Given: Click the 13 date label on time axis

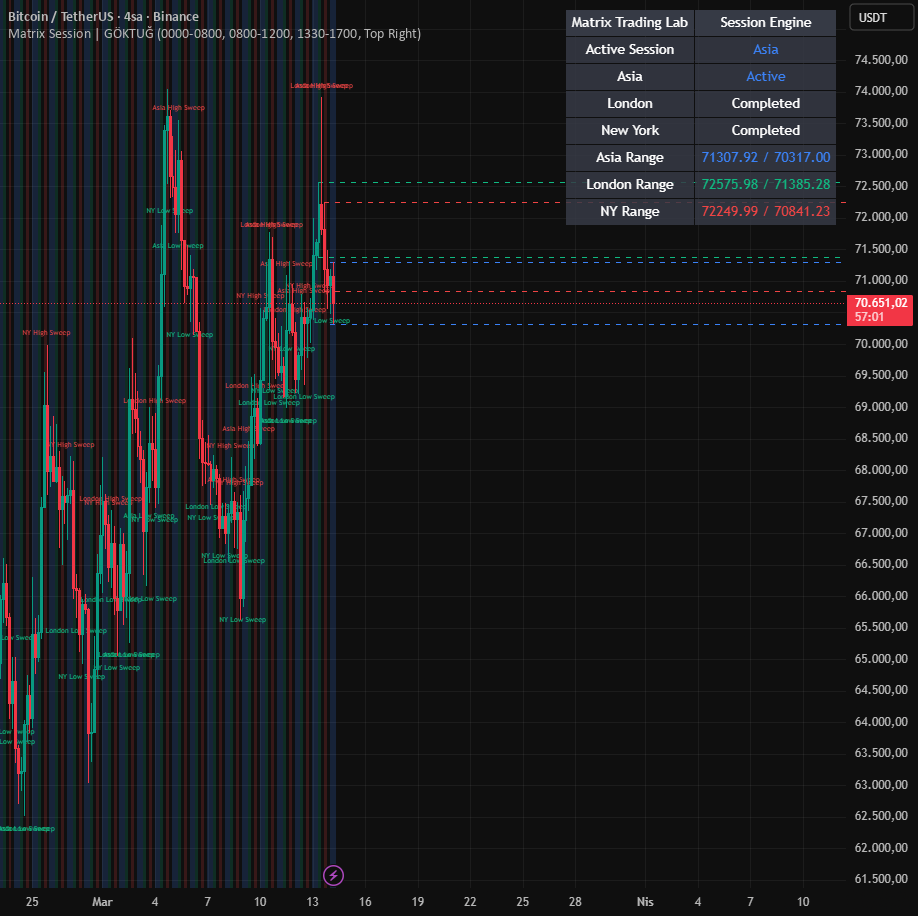Looking at the screenshot, I should [313, 901].
